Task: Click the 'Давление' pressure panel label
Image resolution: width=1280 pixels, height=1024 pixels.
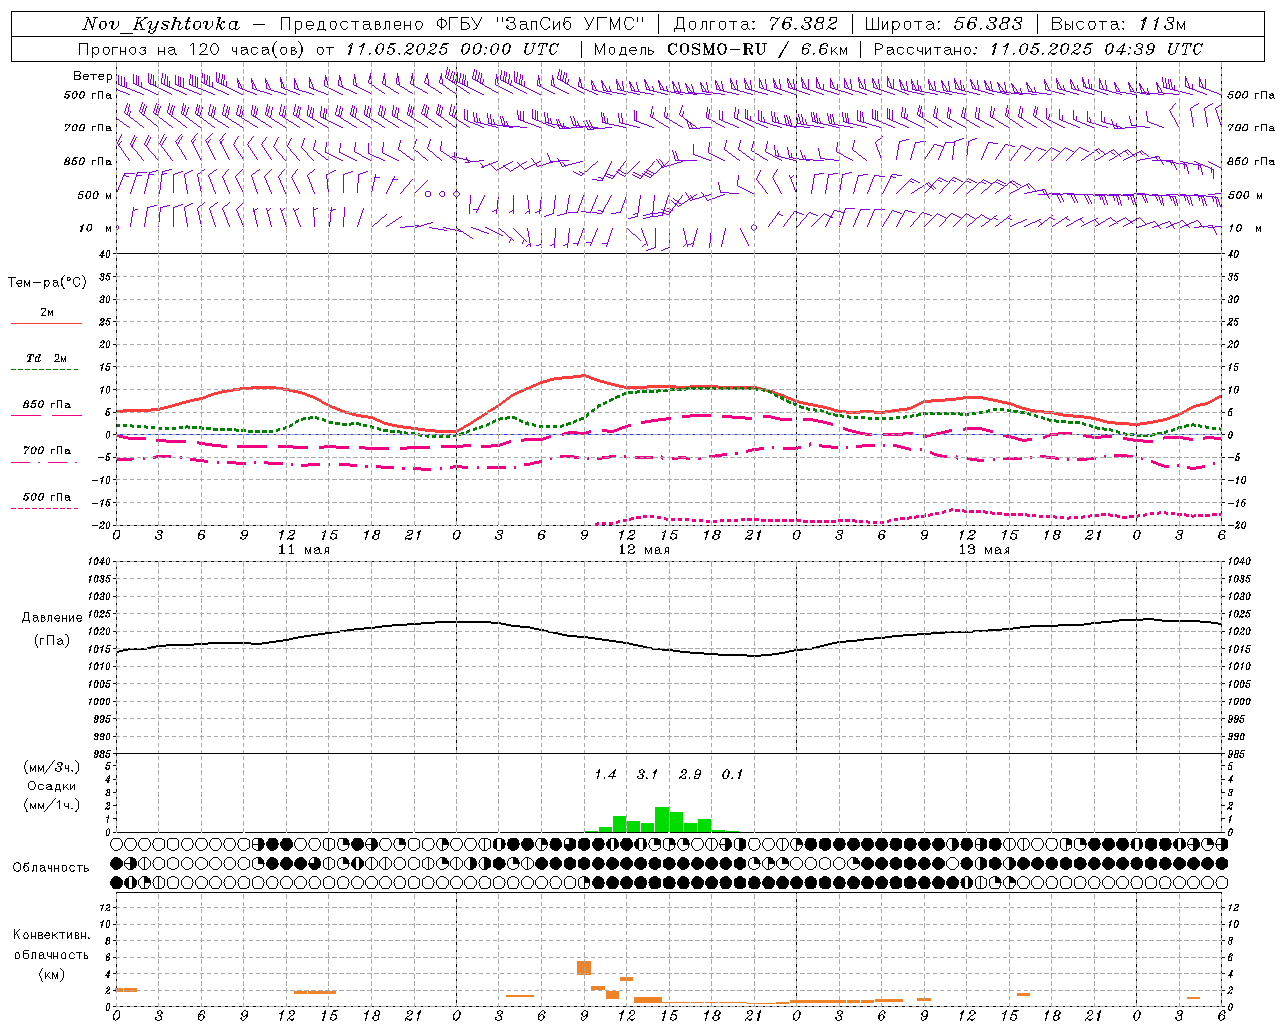Action: click(x=51, y=618)
